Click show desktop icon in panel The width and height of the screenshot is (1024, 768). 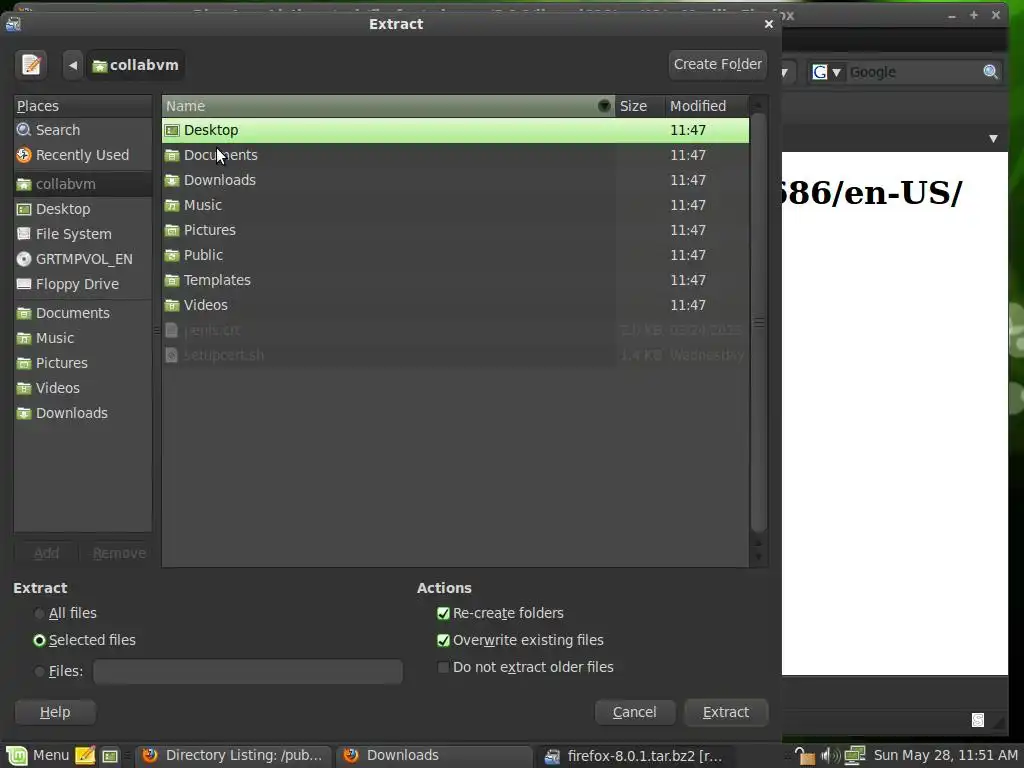(110, 756)
